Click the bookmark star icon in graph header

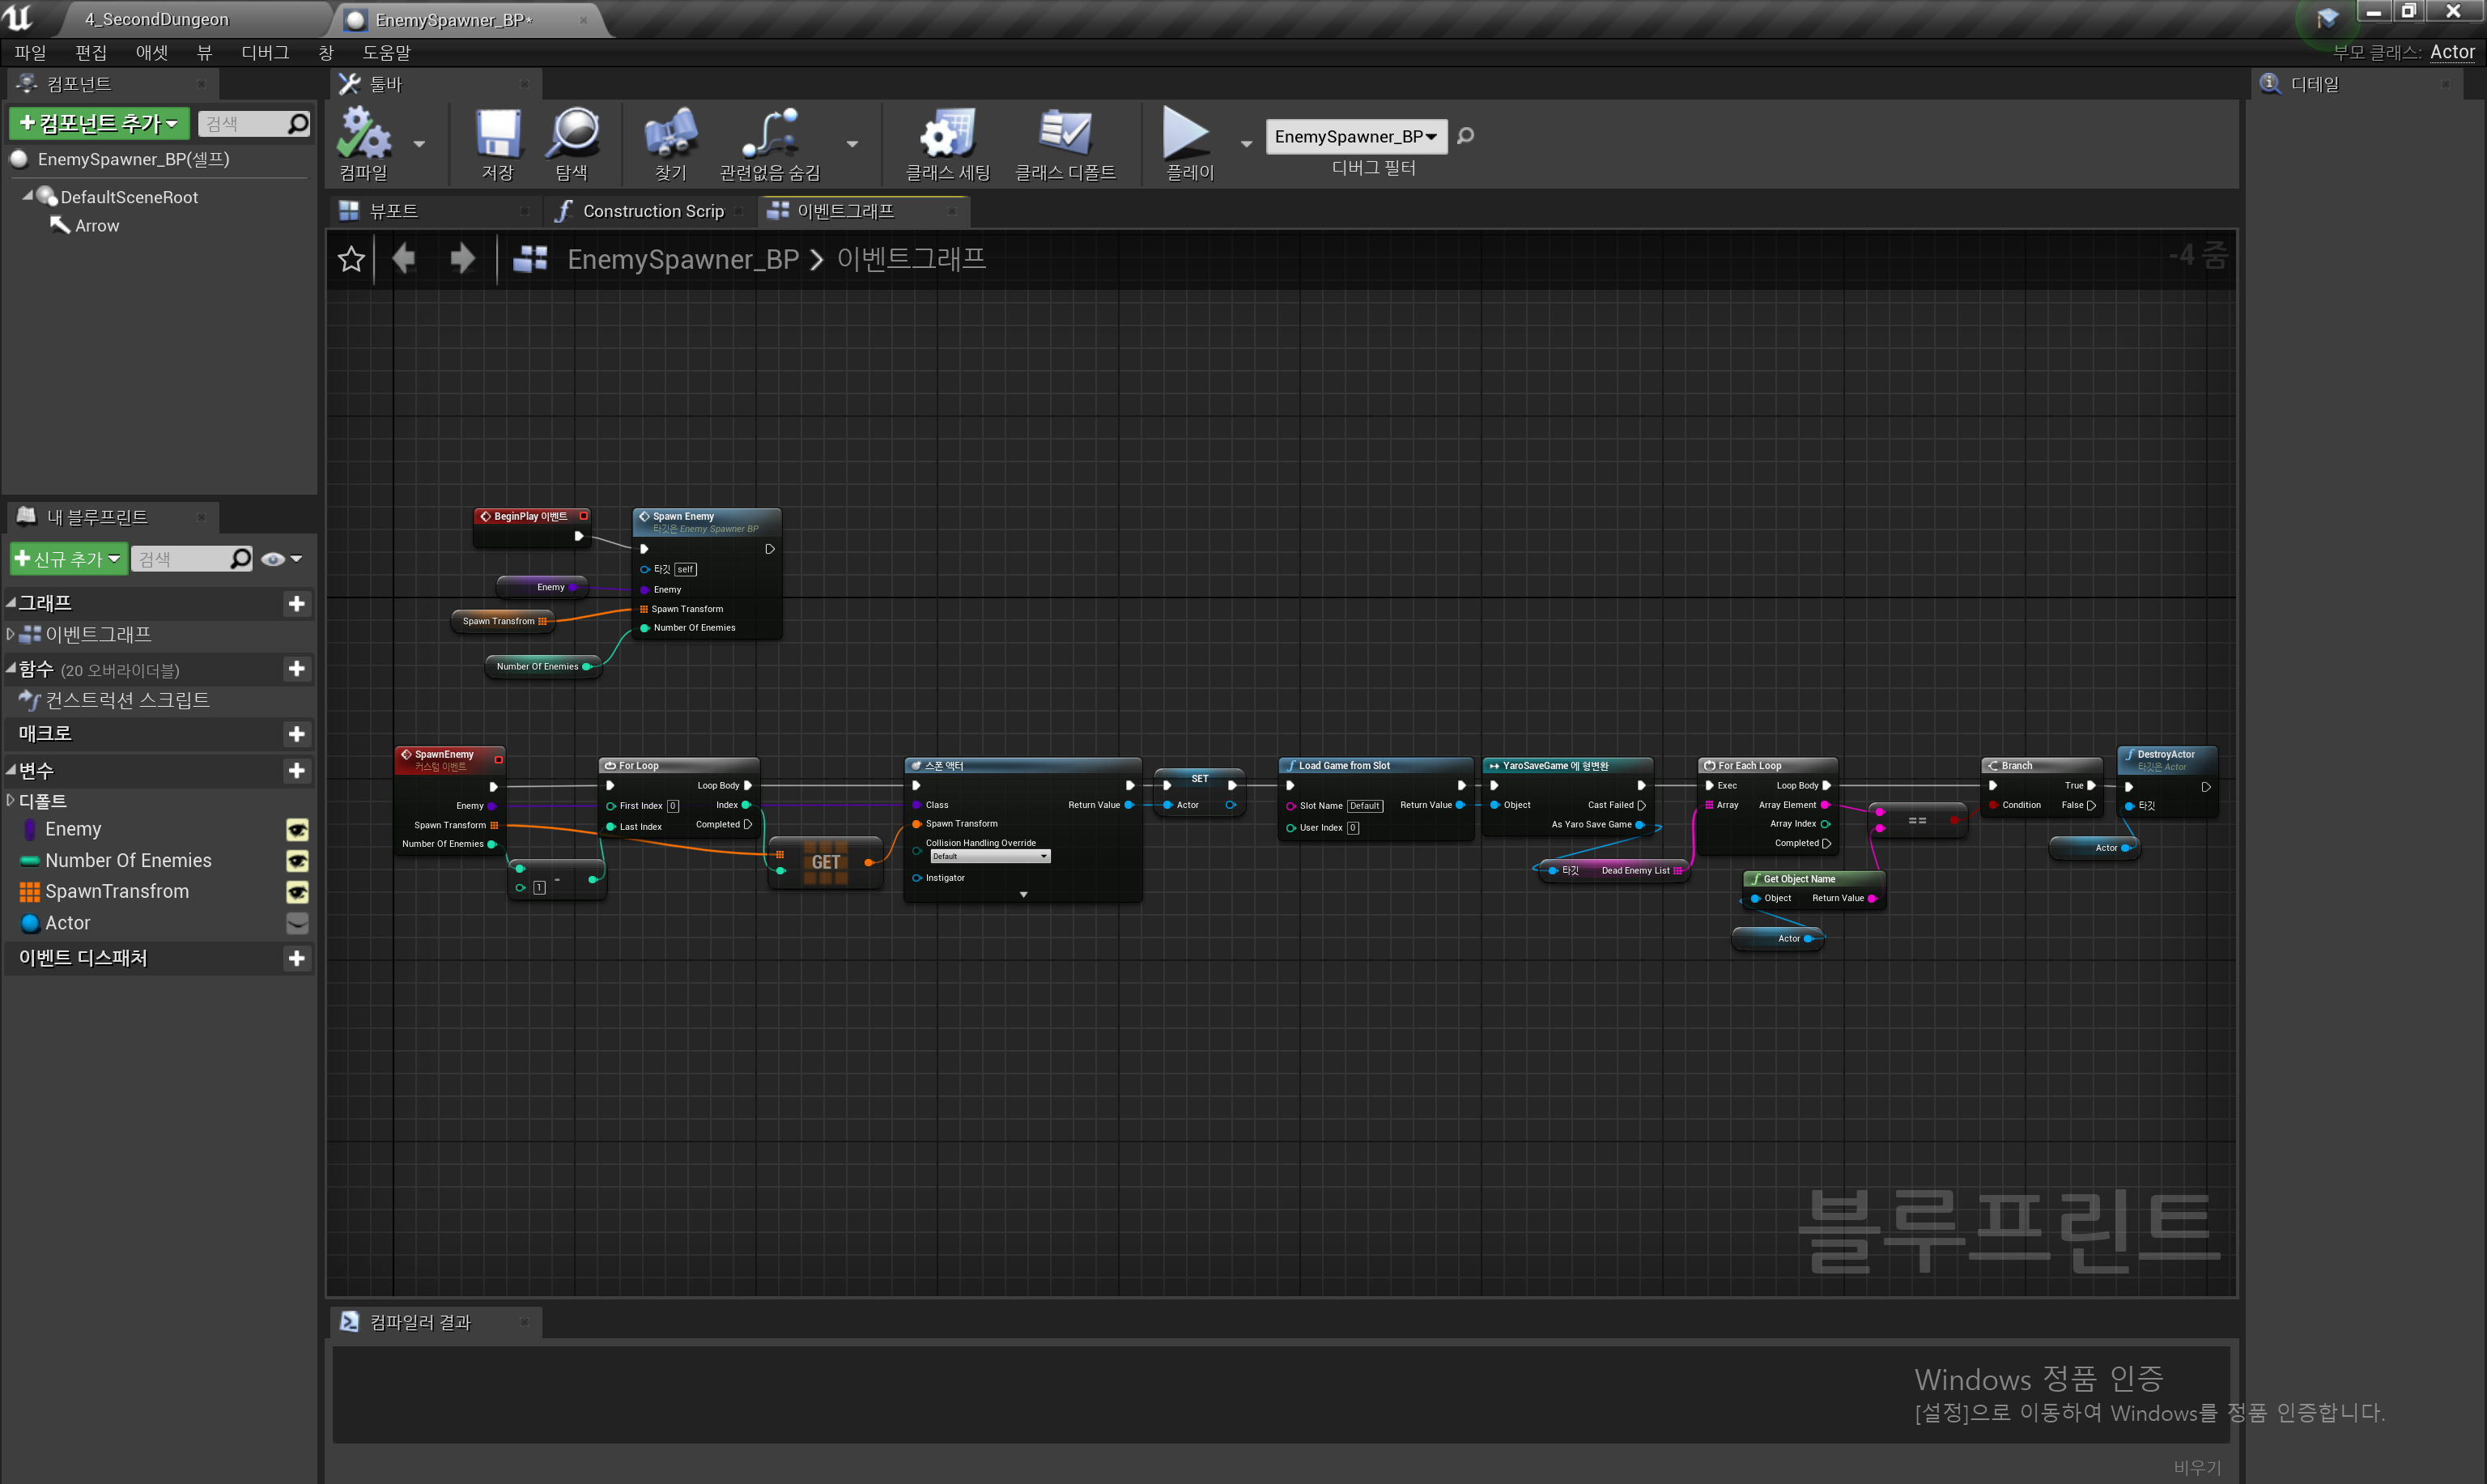(x=351, y=259)
